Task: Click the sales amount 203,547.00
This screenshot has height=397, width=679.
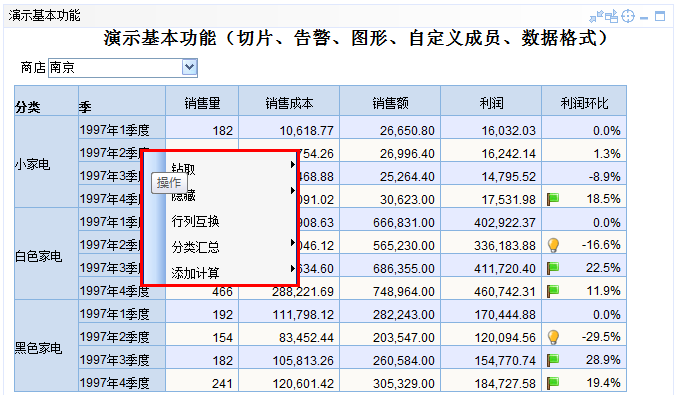Action: click(404, 338)
